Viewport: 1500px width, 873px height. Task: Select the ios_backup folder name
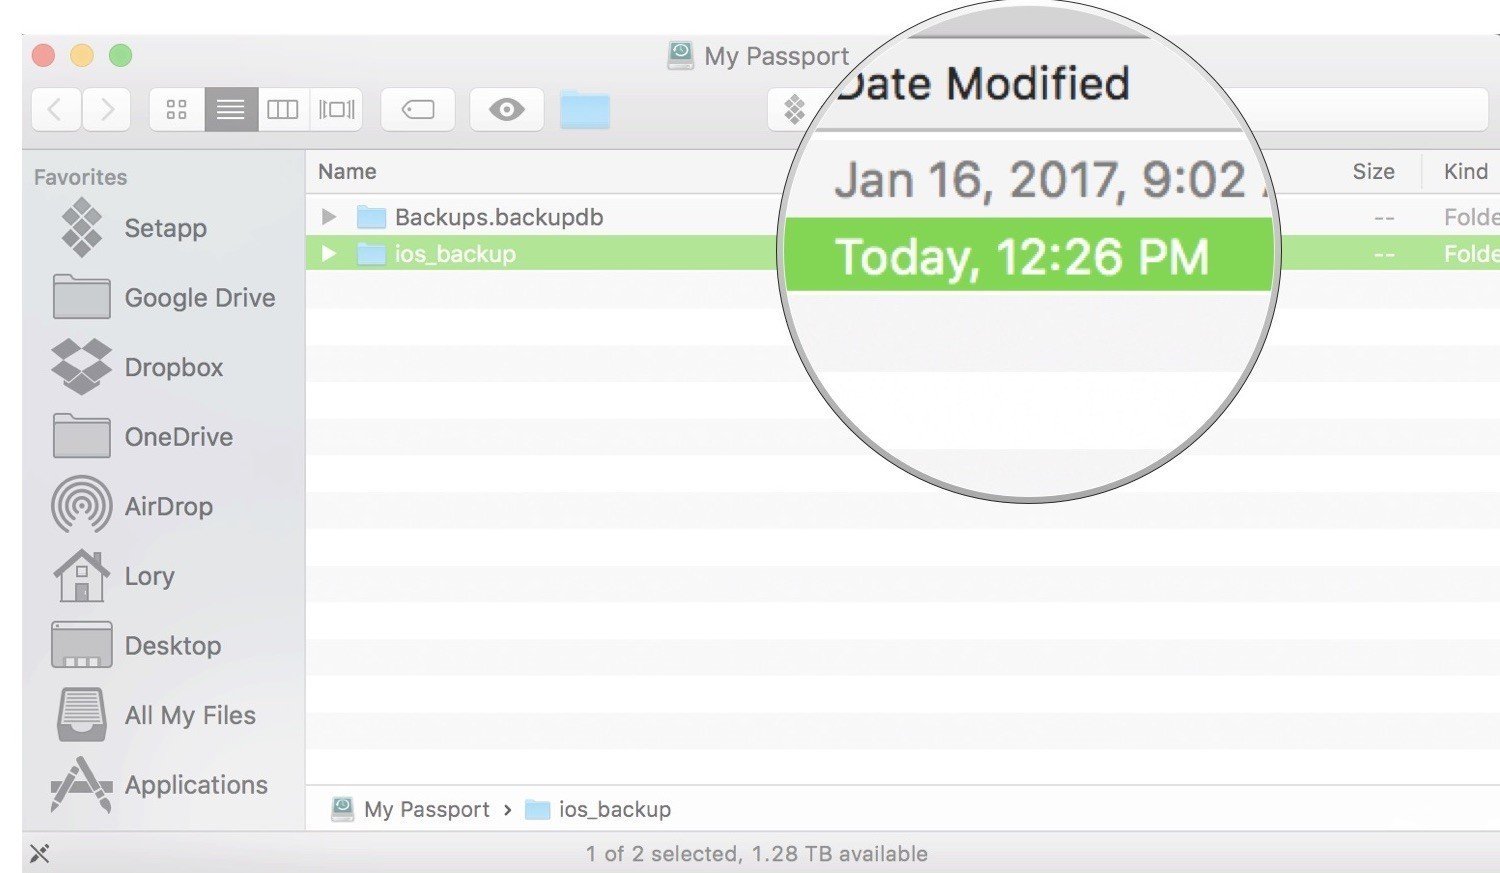coord(455,254)
